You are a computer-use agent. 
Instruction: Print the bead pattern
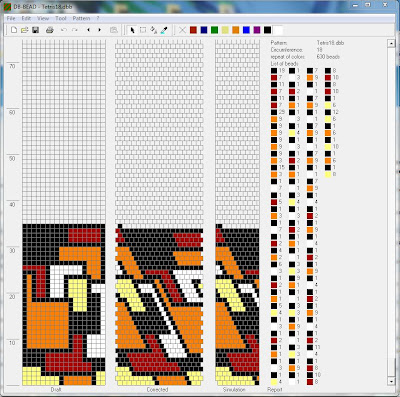50,30
